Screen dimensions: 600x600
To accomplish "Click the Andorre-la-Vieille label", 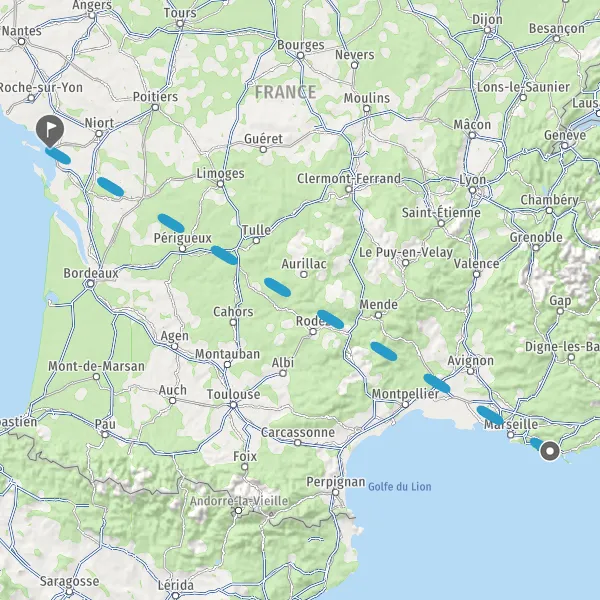I will click(239, 501).
